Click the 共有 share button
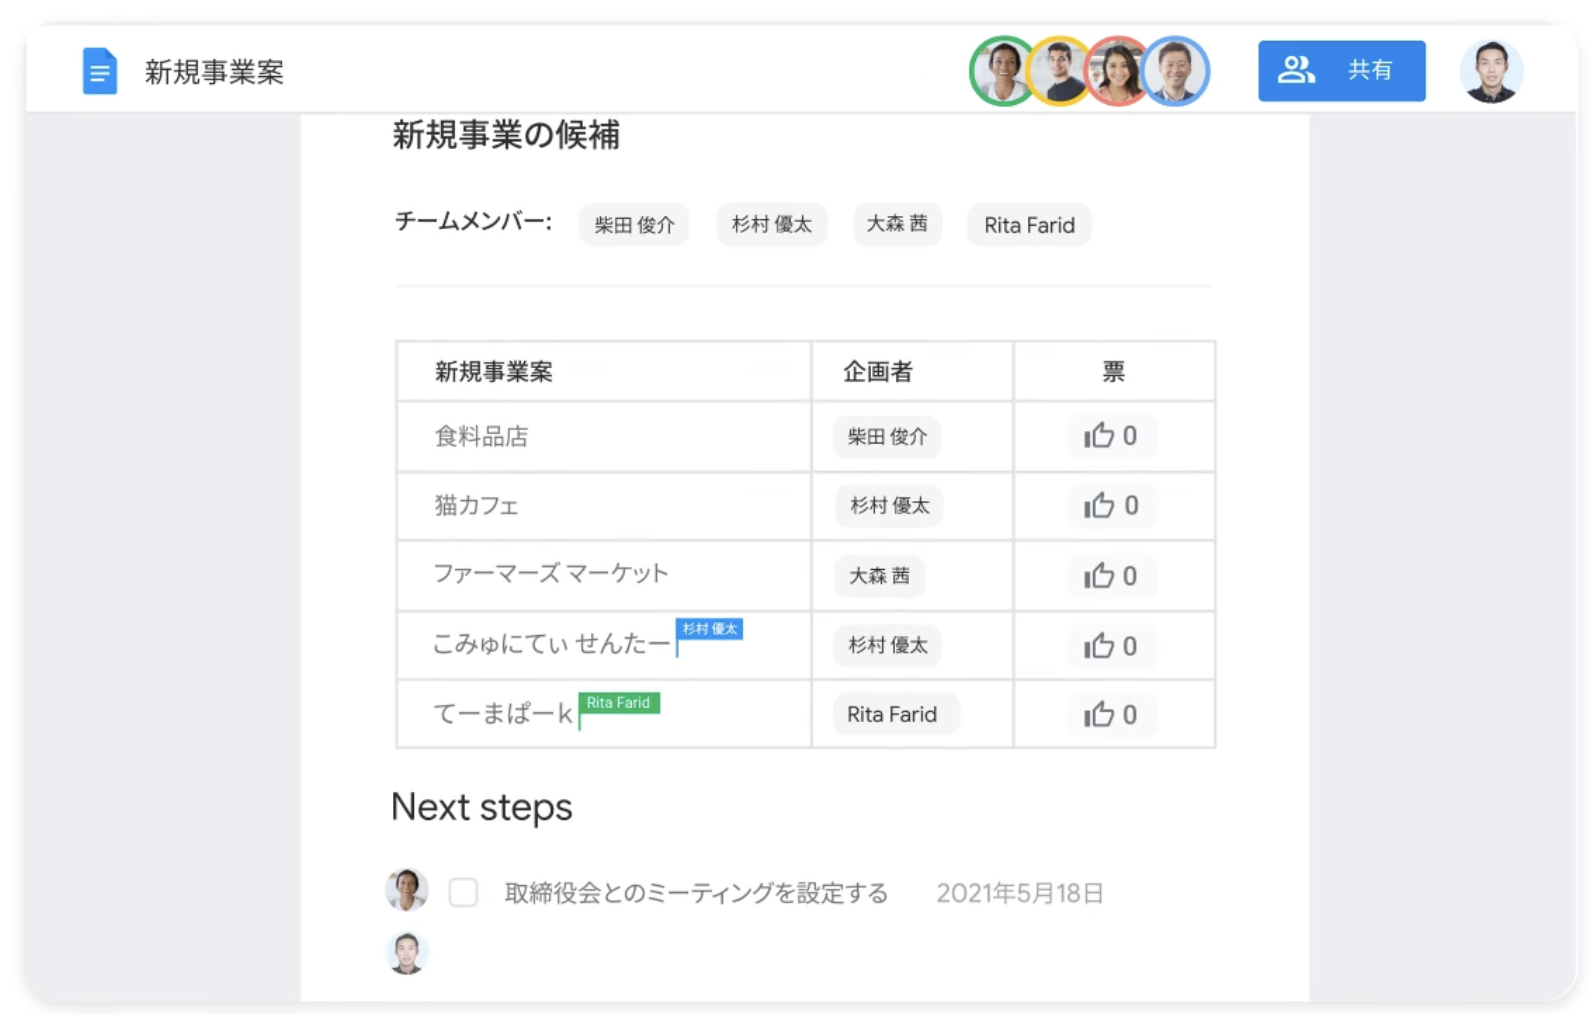This screenshot has width=1592, height=1014. point(1340,71)
